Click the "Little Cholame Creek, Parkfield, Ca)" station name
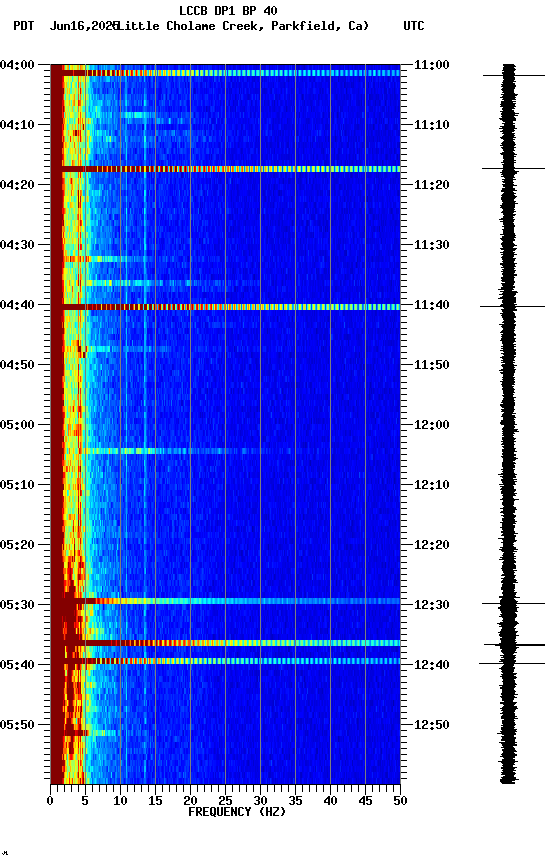 pyautogui.click(x=242, y=26)
